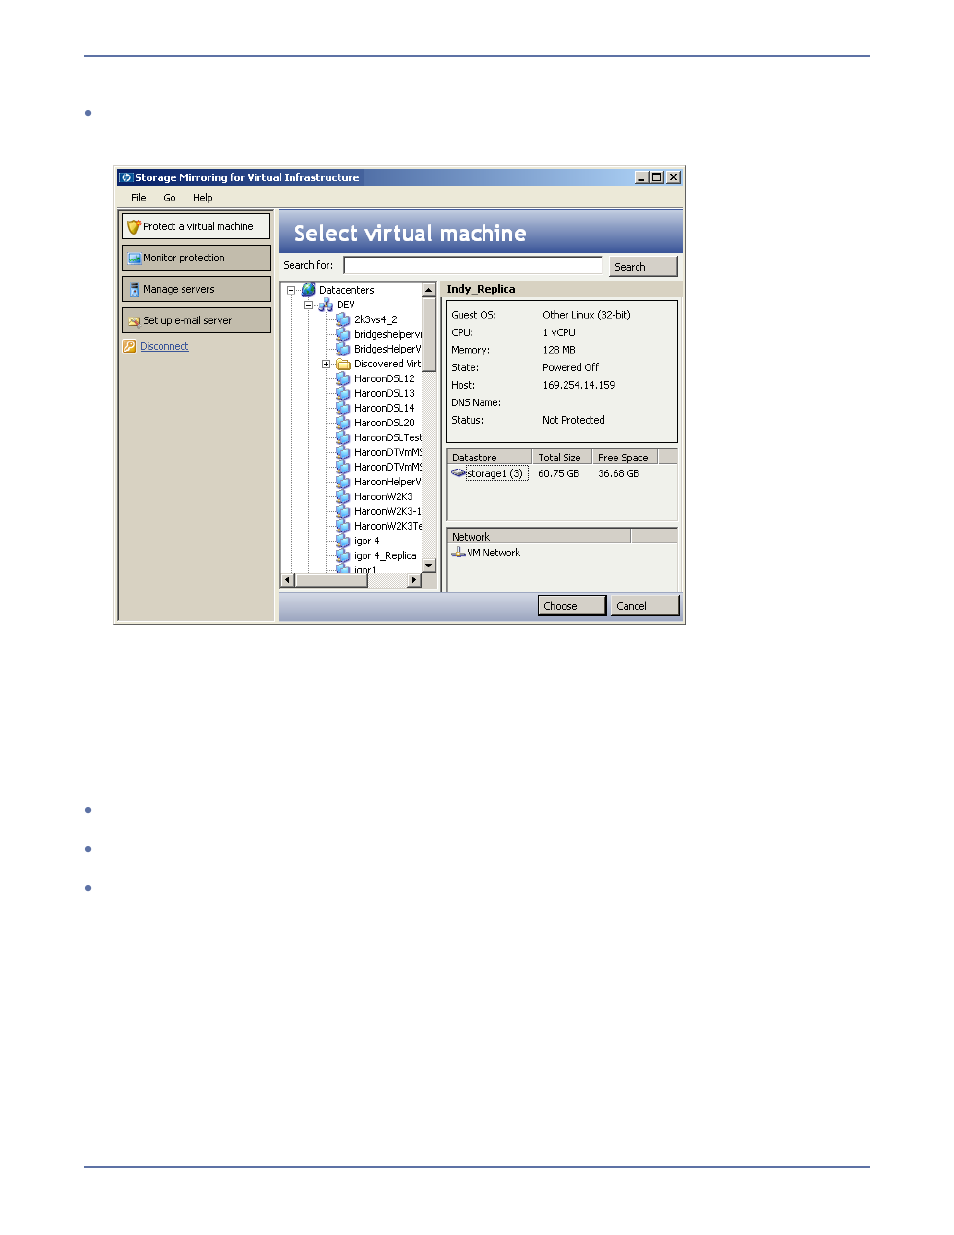
Task: Expand the Discovered Virt folder node
Action: (x=326, y=364)
